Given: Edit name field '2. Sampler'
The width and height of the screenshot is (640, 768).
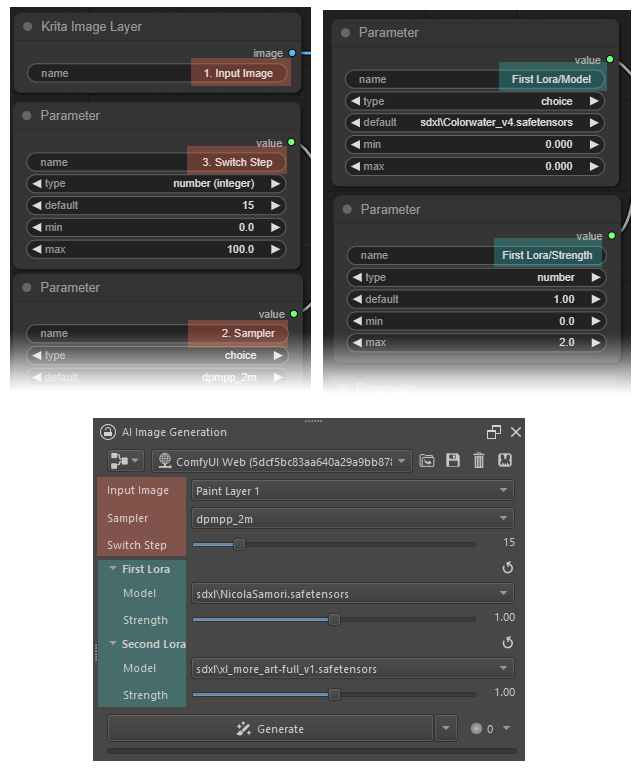Looking at the screenshot, I should click(157, 333).
